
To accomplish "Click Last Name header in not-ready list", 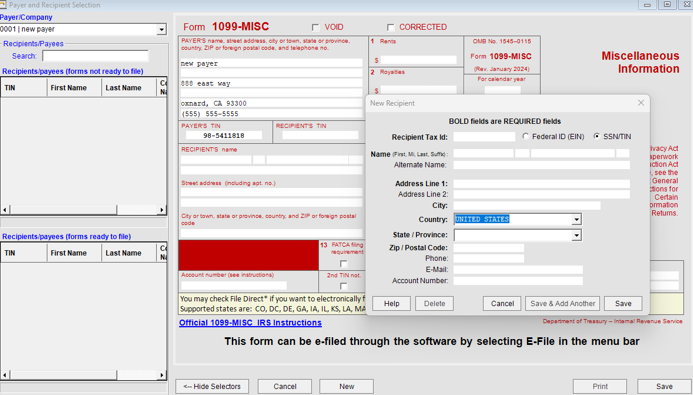I will (129, 87).
